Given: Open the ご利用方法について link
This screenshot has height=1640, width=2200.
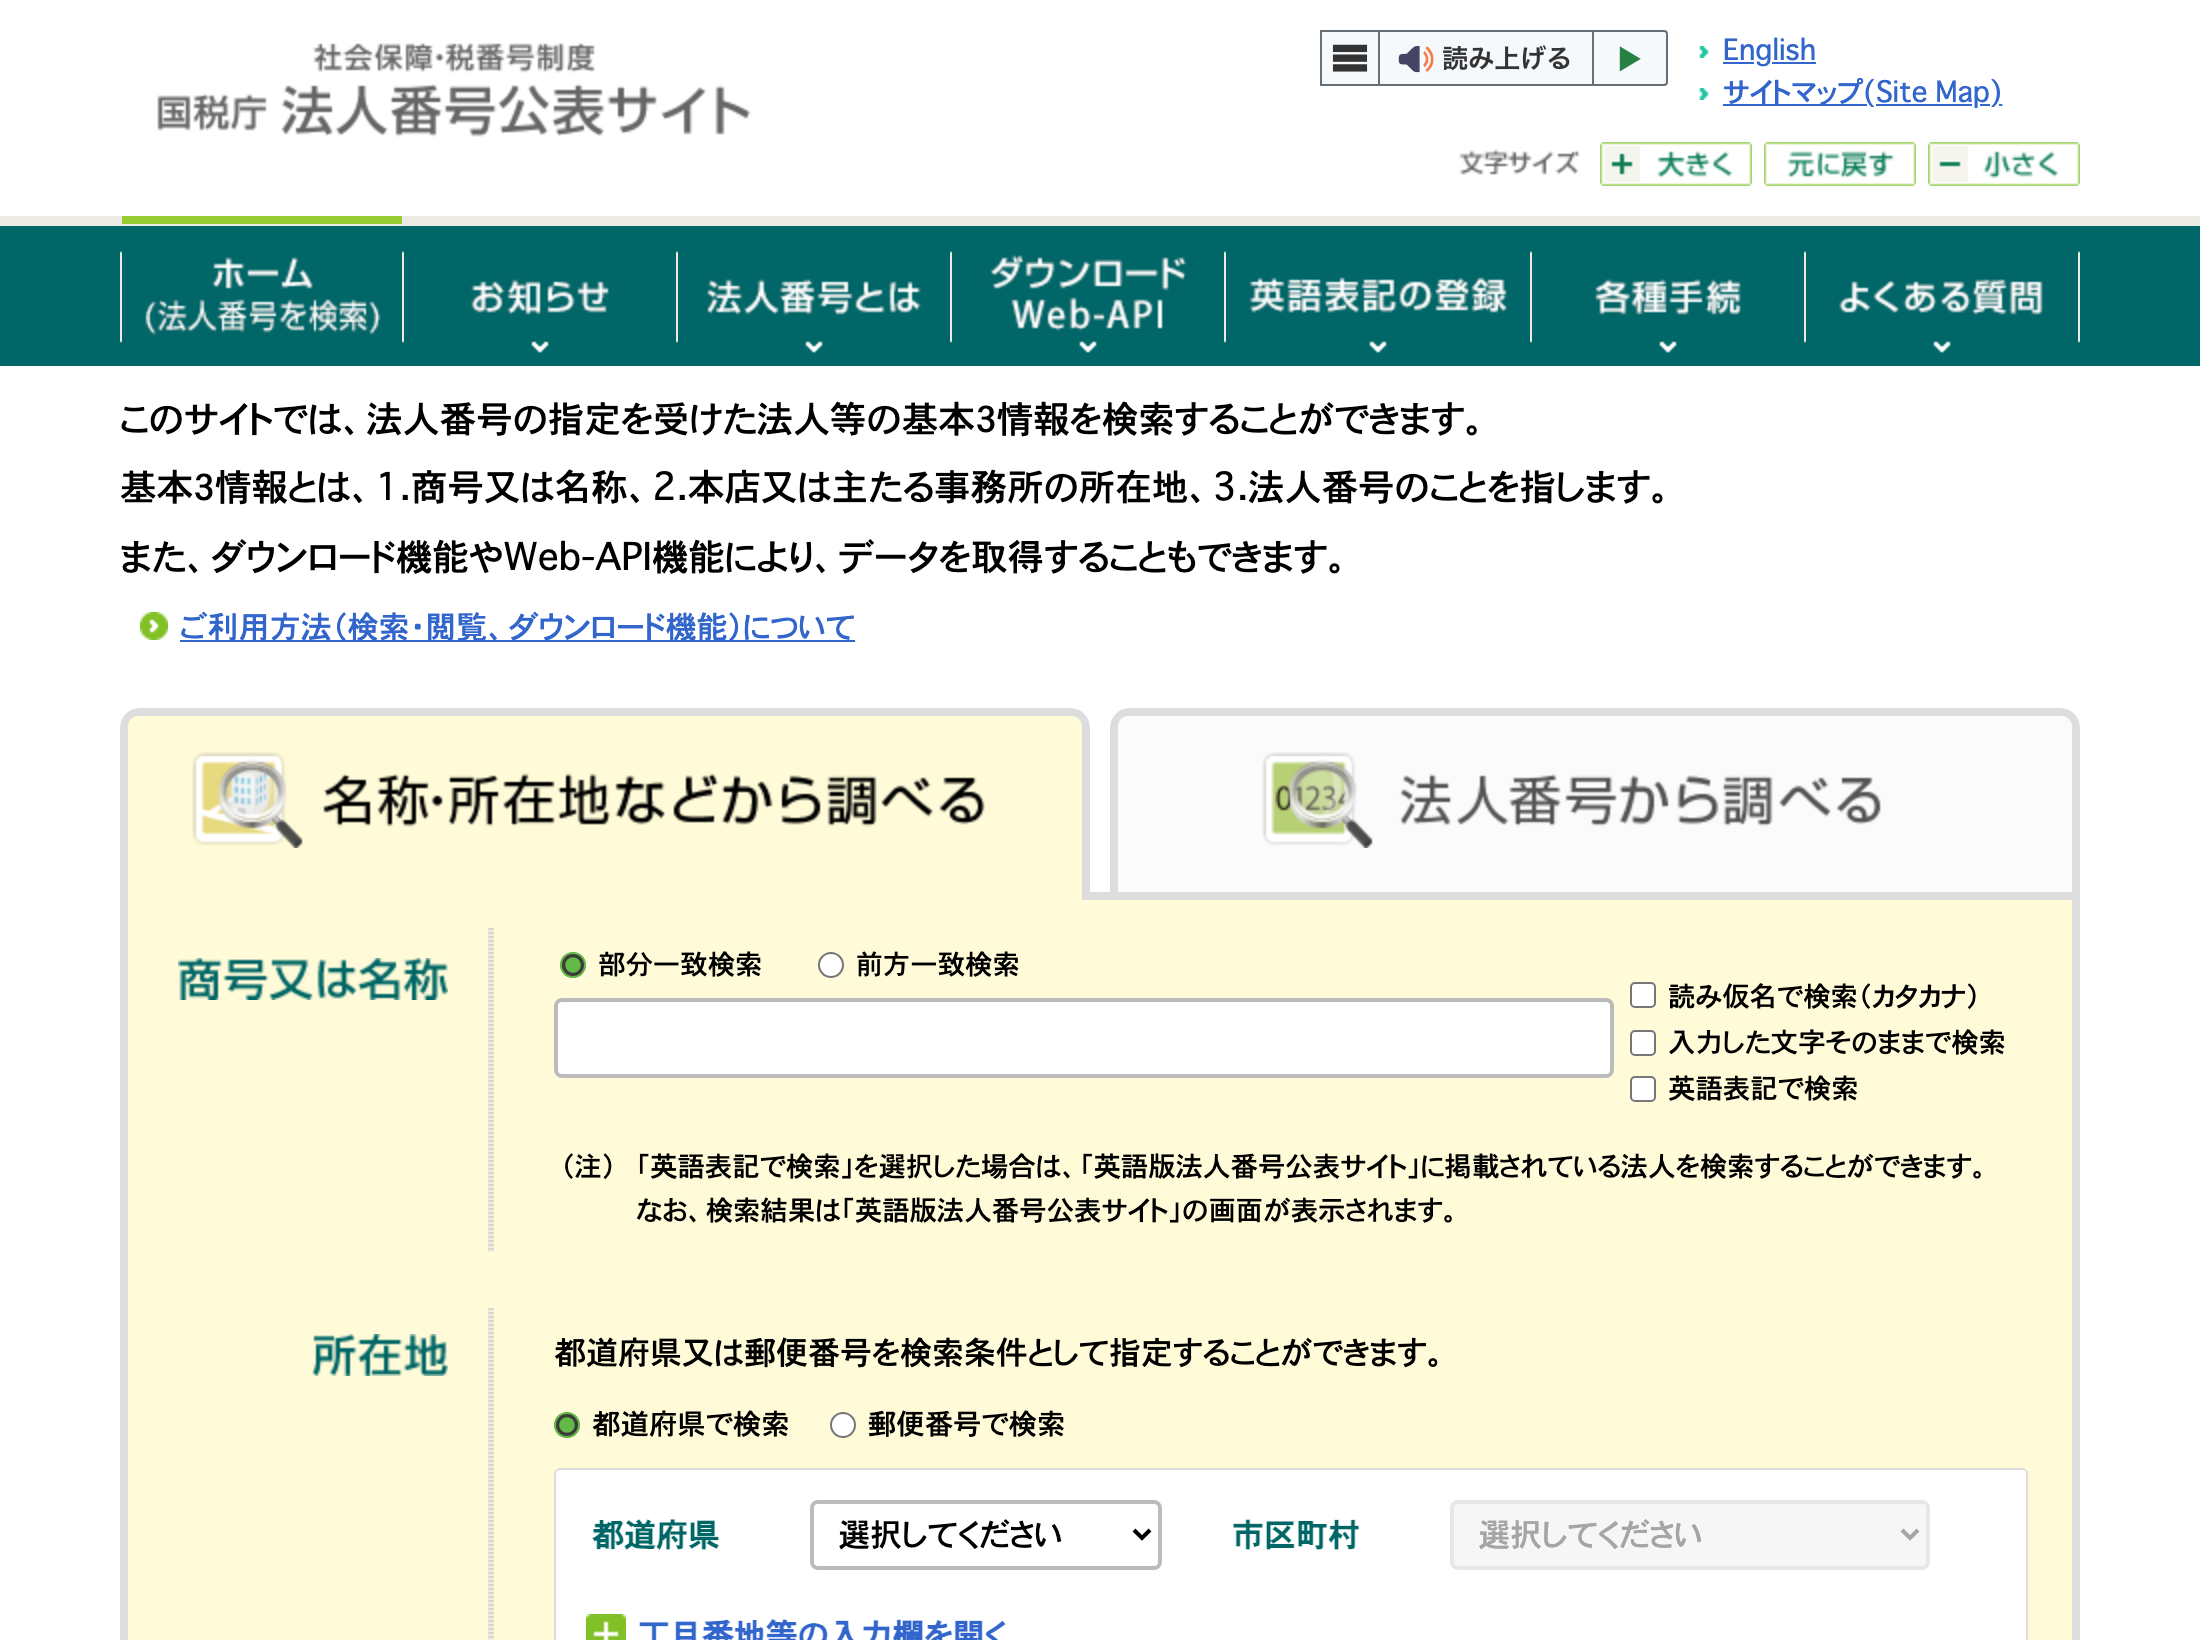Looking at the screenshot, I should coord(517,627).
